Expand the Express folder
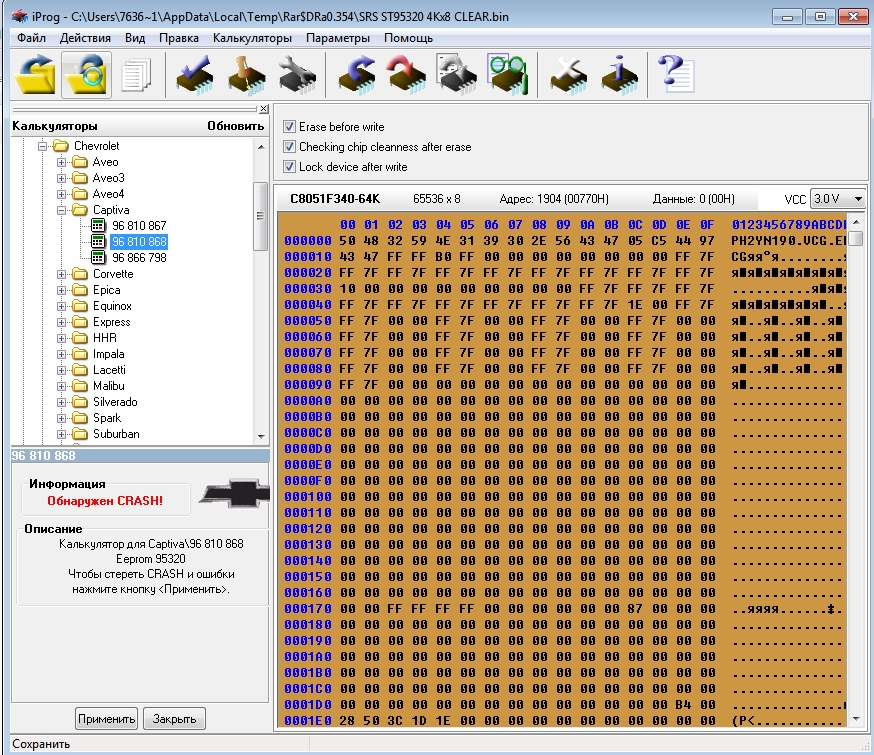Image resolution: width=874 pixels, height=755 pixels. point(61,323)
